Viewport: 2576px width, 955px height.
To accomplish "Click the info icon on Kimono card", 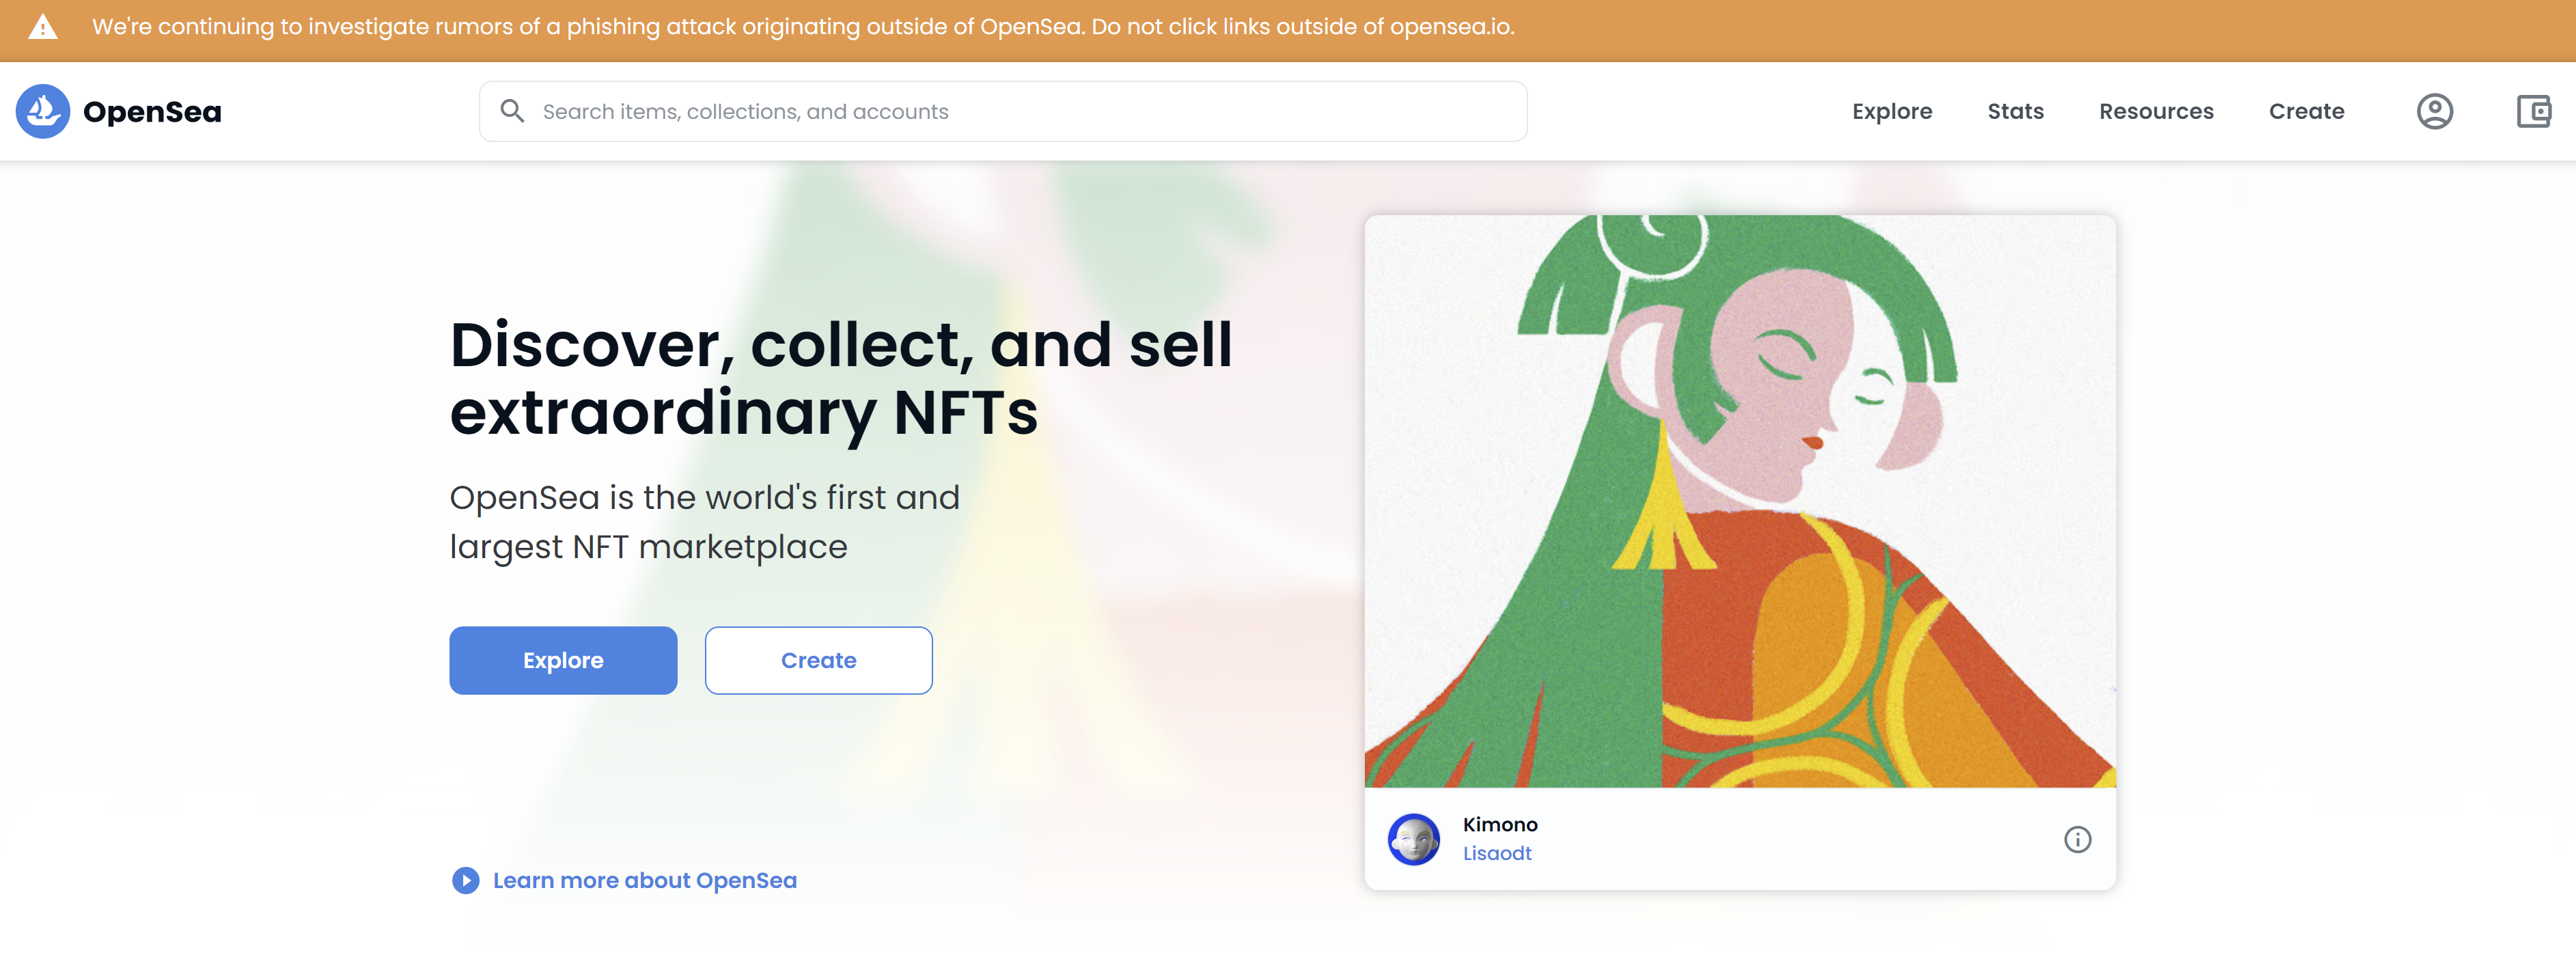I will pyautogui.click(x=2077, y=839).
